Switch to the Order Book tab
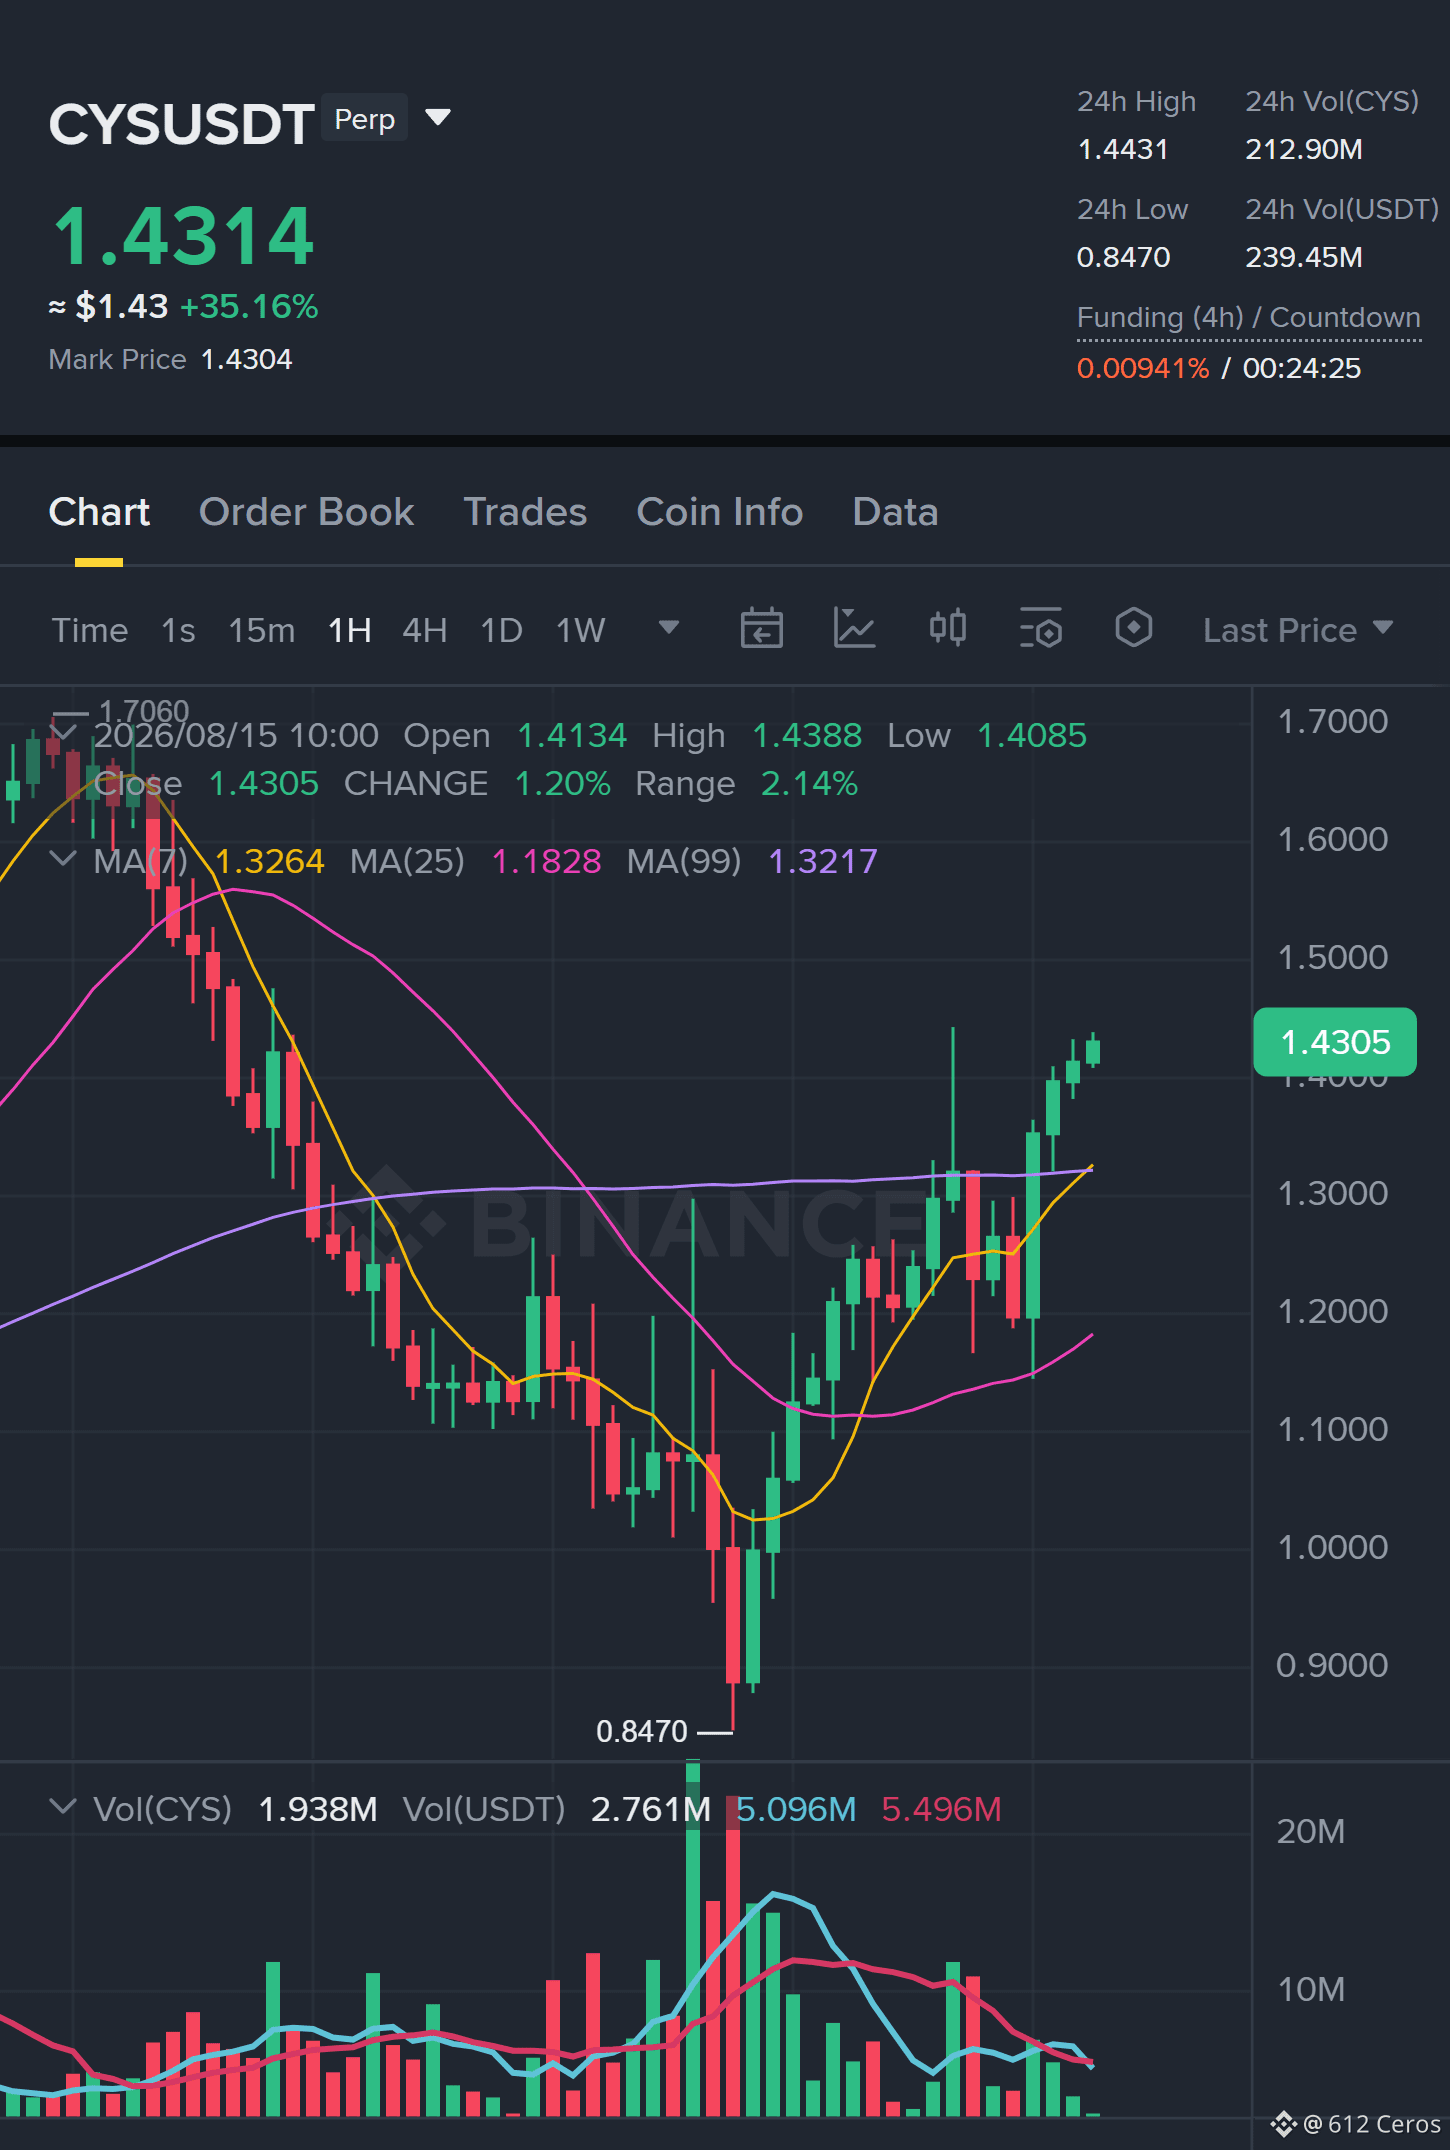This screenshot has width=1450, height=2150. click(306, 512)
